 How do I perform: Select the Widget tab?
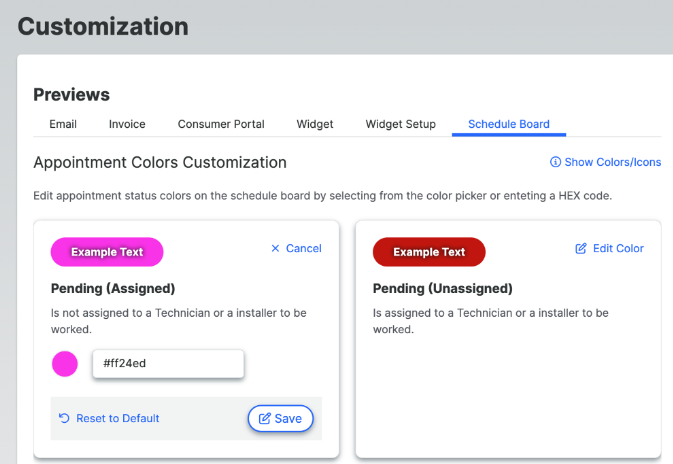click(315, 124)
